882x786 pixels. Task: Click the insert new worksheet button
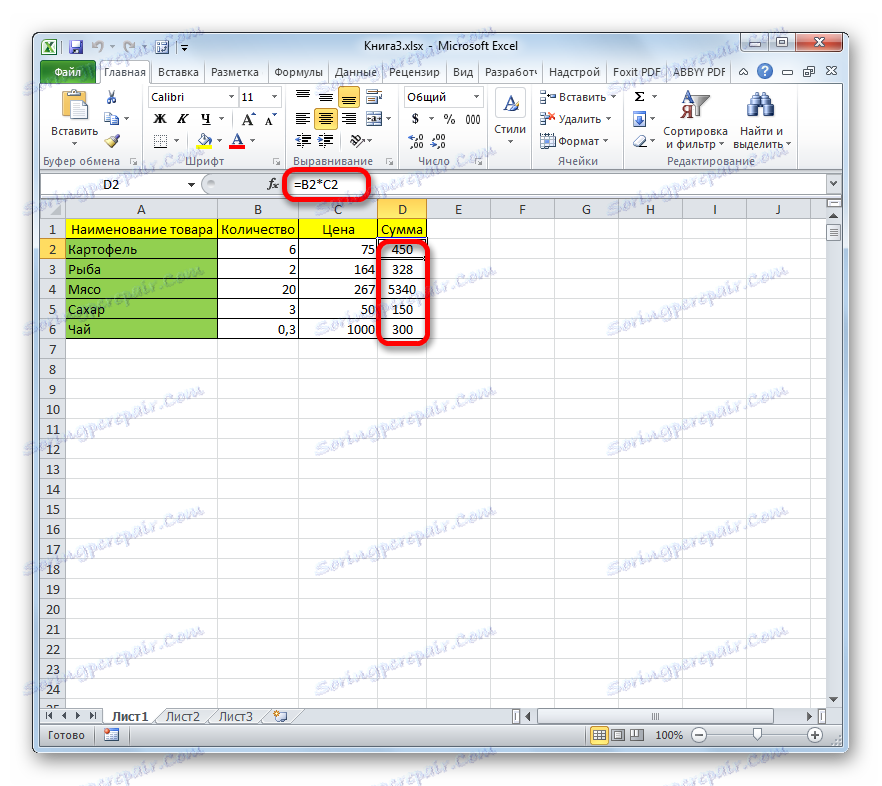[x=280, y=716]
